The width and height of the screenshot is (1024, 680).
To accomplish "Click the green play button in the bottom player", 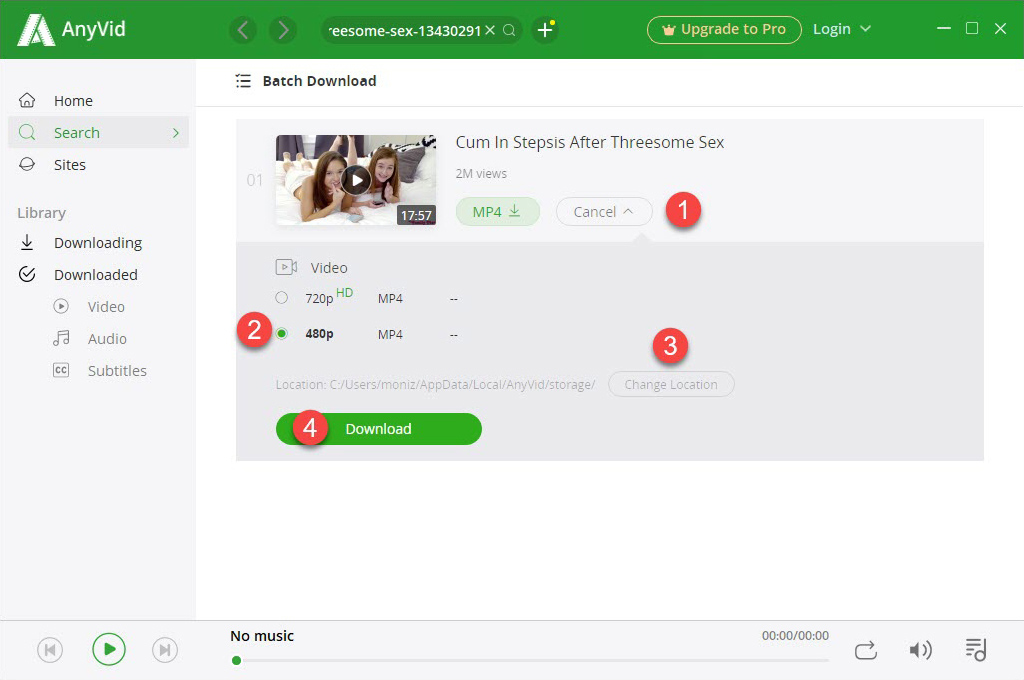I will [109, 649].
